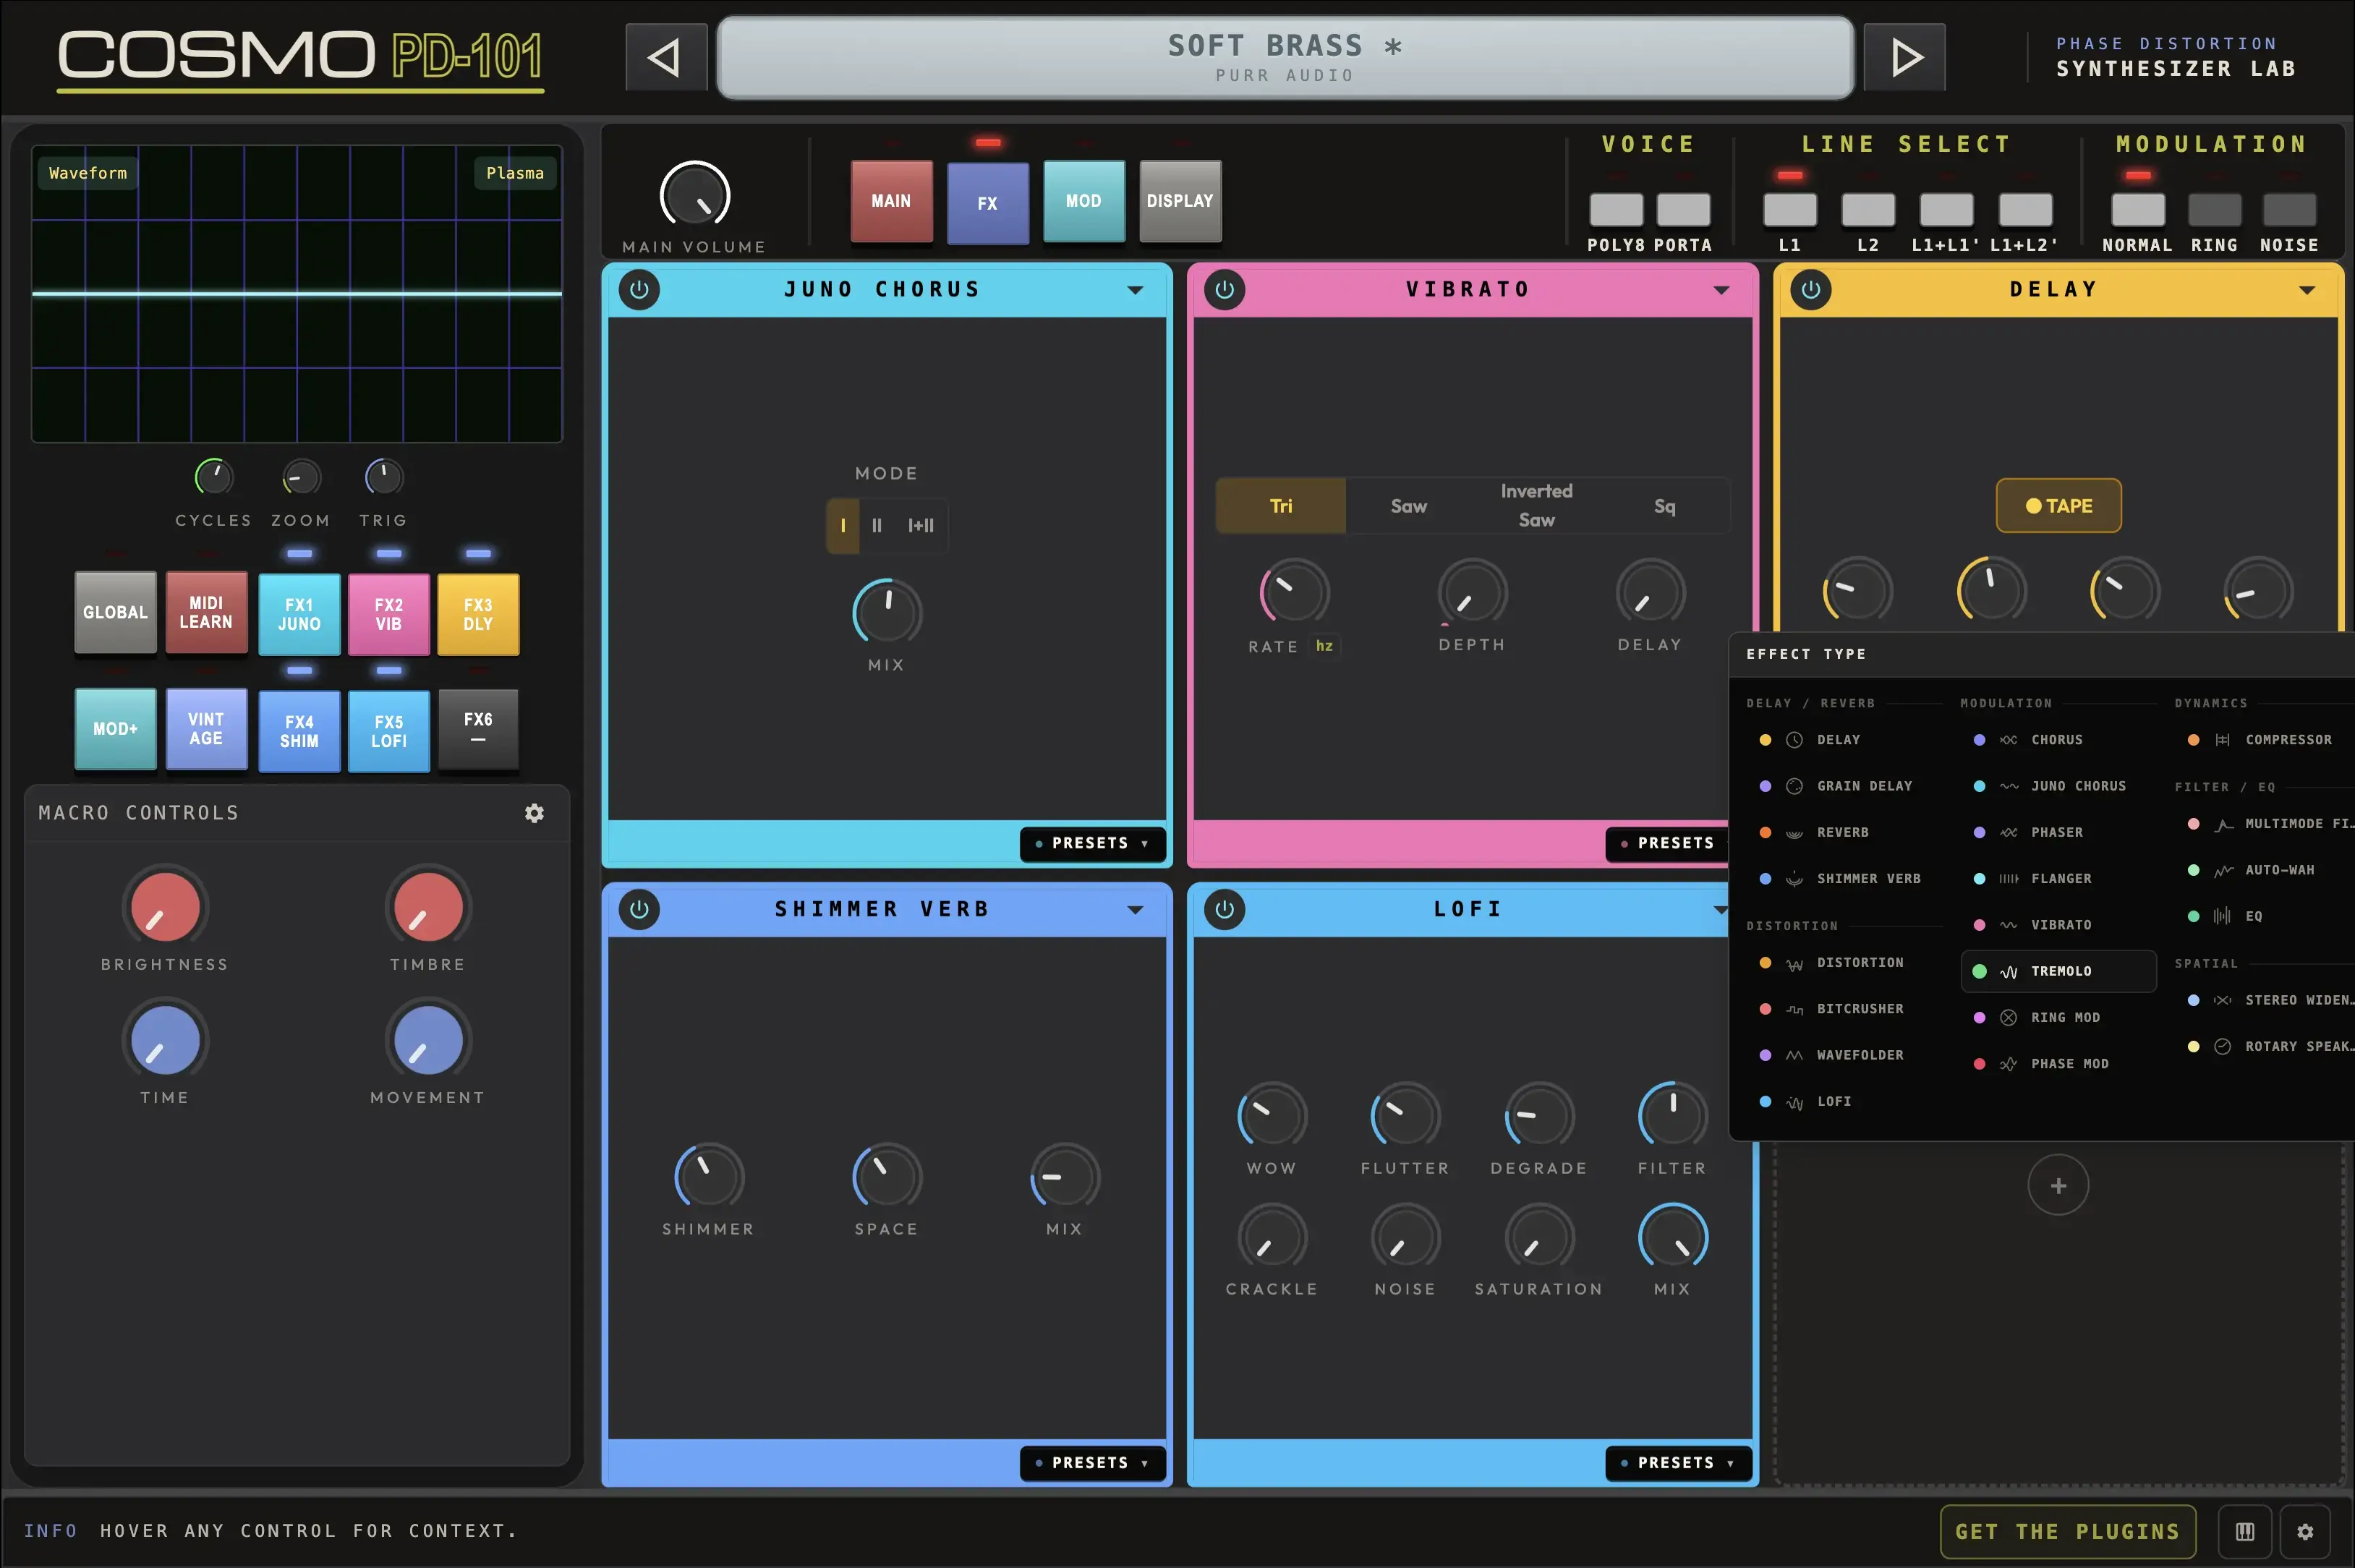Image resolution: width=2355 pixels, height=1568 pixels.
Task: Click GET THE PLUGINS link button
Action: point(2067,1531)
